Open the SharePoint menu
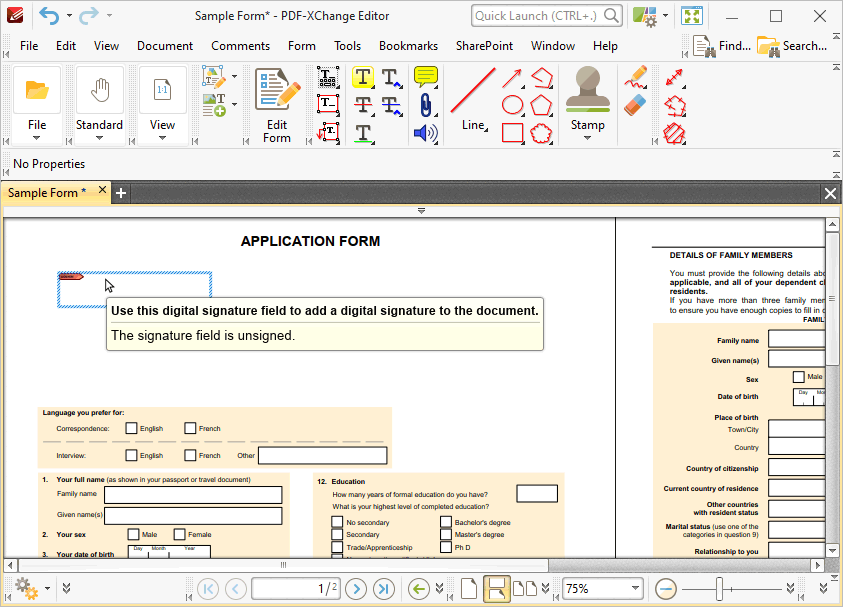The image size is (843, 607). click(x=484, y=46)
